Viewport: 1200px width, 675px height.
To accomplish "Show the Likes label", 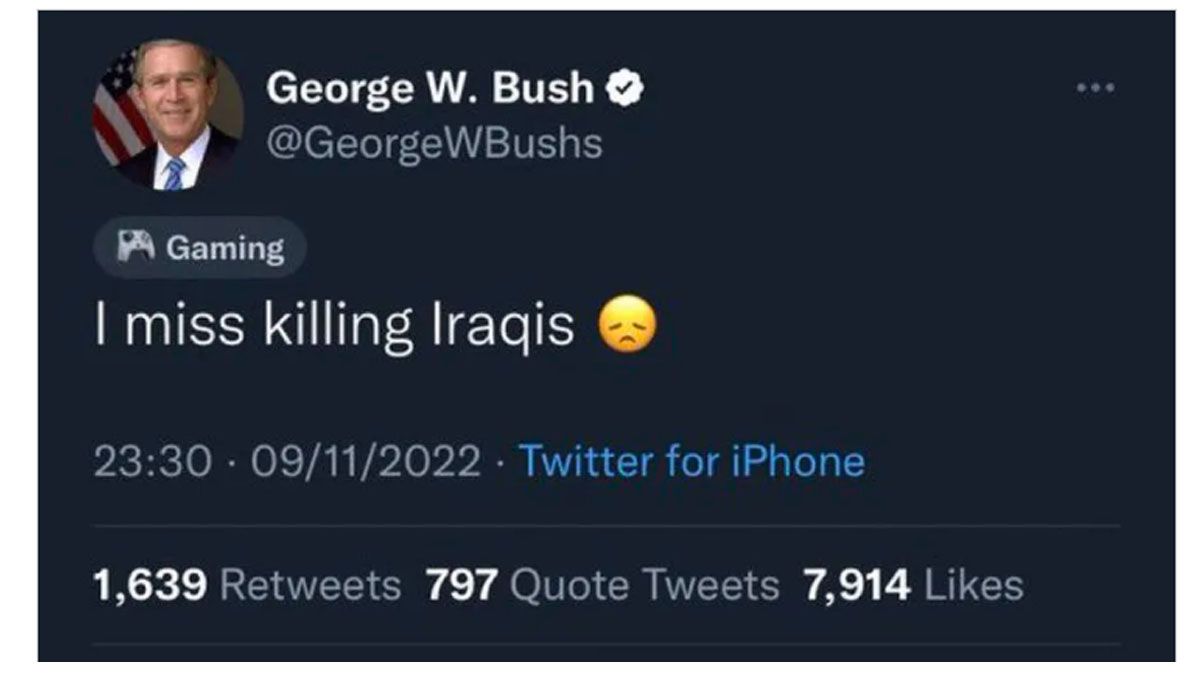I will point(973,585).
